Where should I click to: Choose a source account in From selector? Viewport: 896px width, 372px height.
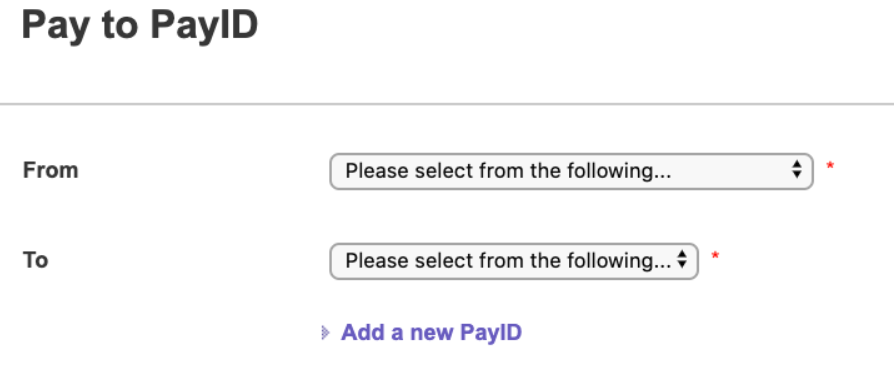tap(571, 171)
